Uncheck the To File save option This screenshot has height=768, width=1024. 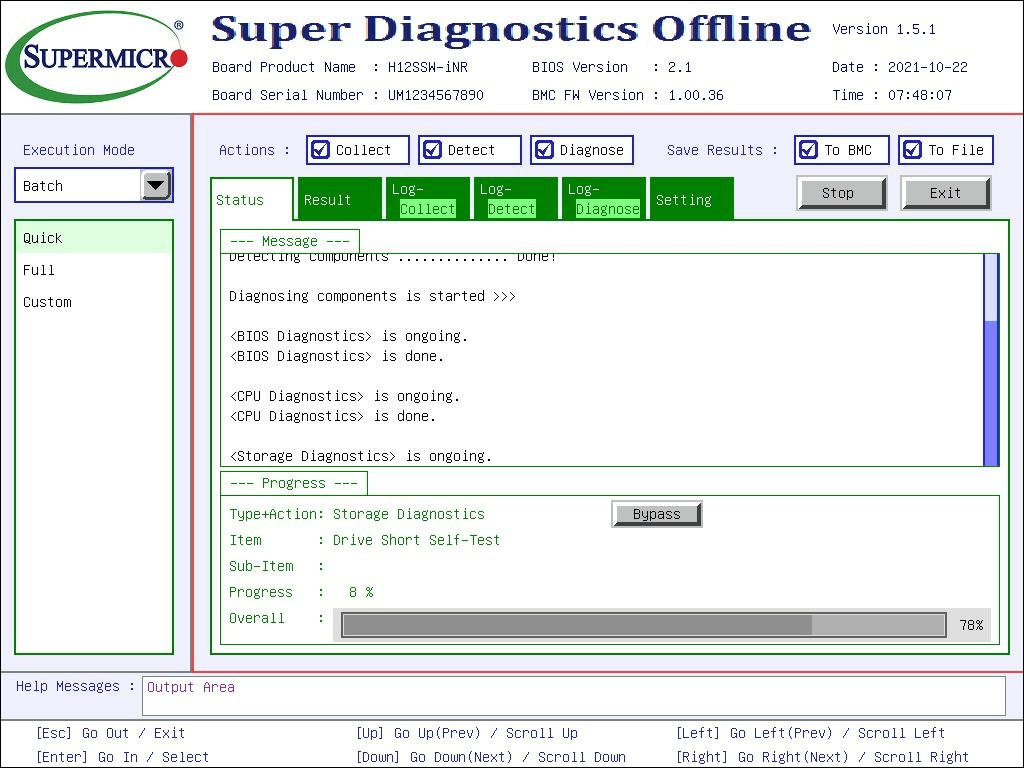(x=912, y=150)
